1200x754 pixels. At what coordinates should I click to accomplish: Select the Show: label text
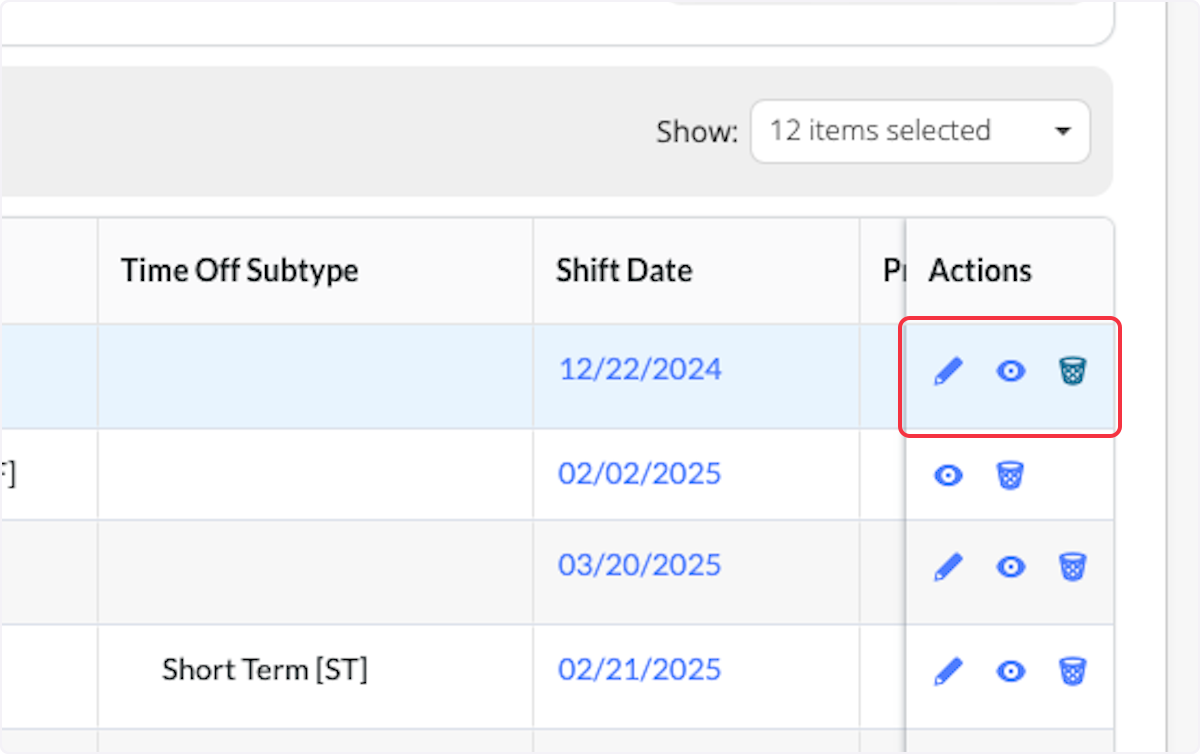click(697, 131)
